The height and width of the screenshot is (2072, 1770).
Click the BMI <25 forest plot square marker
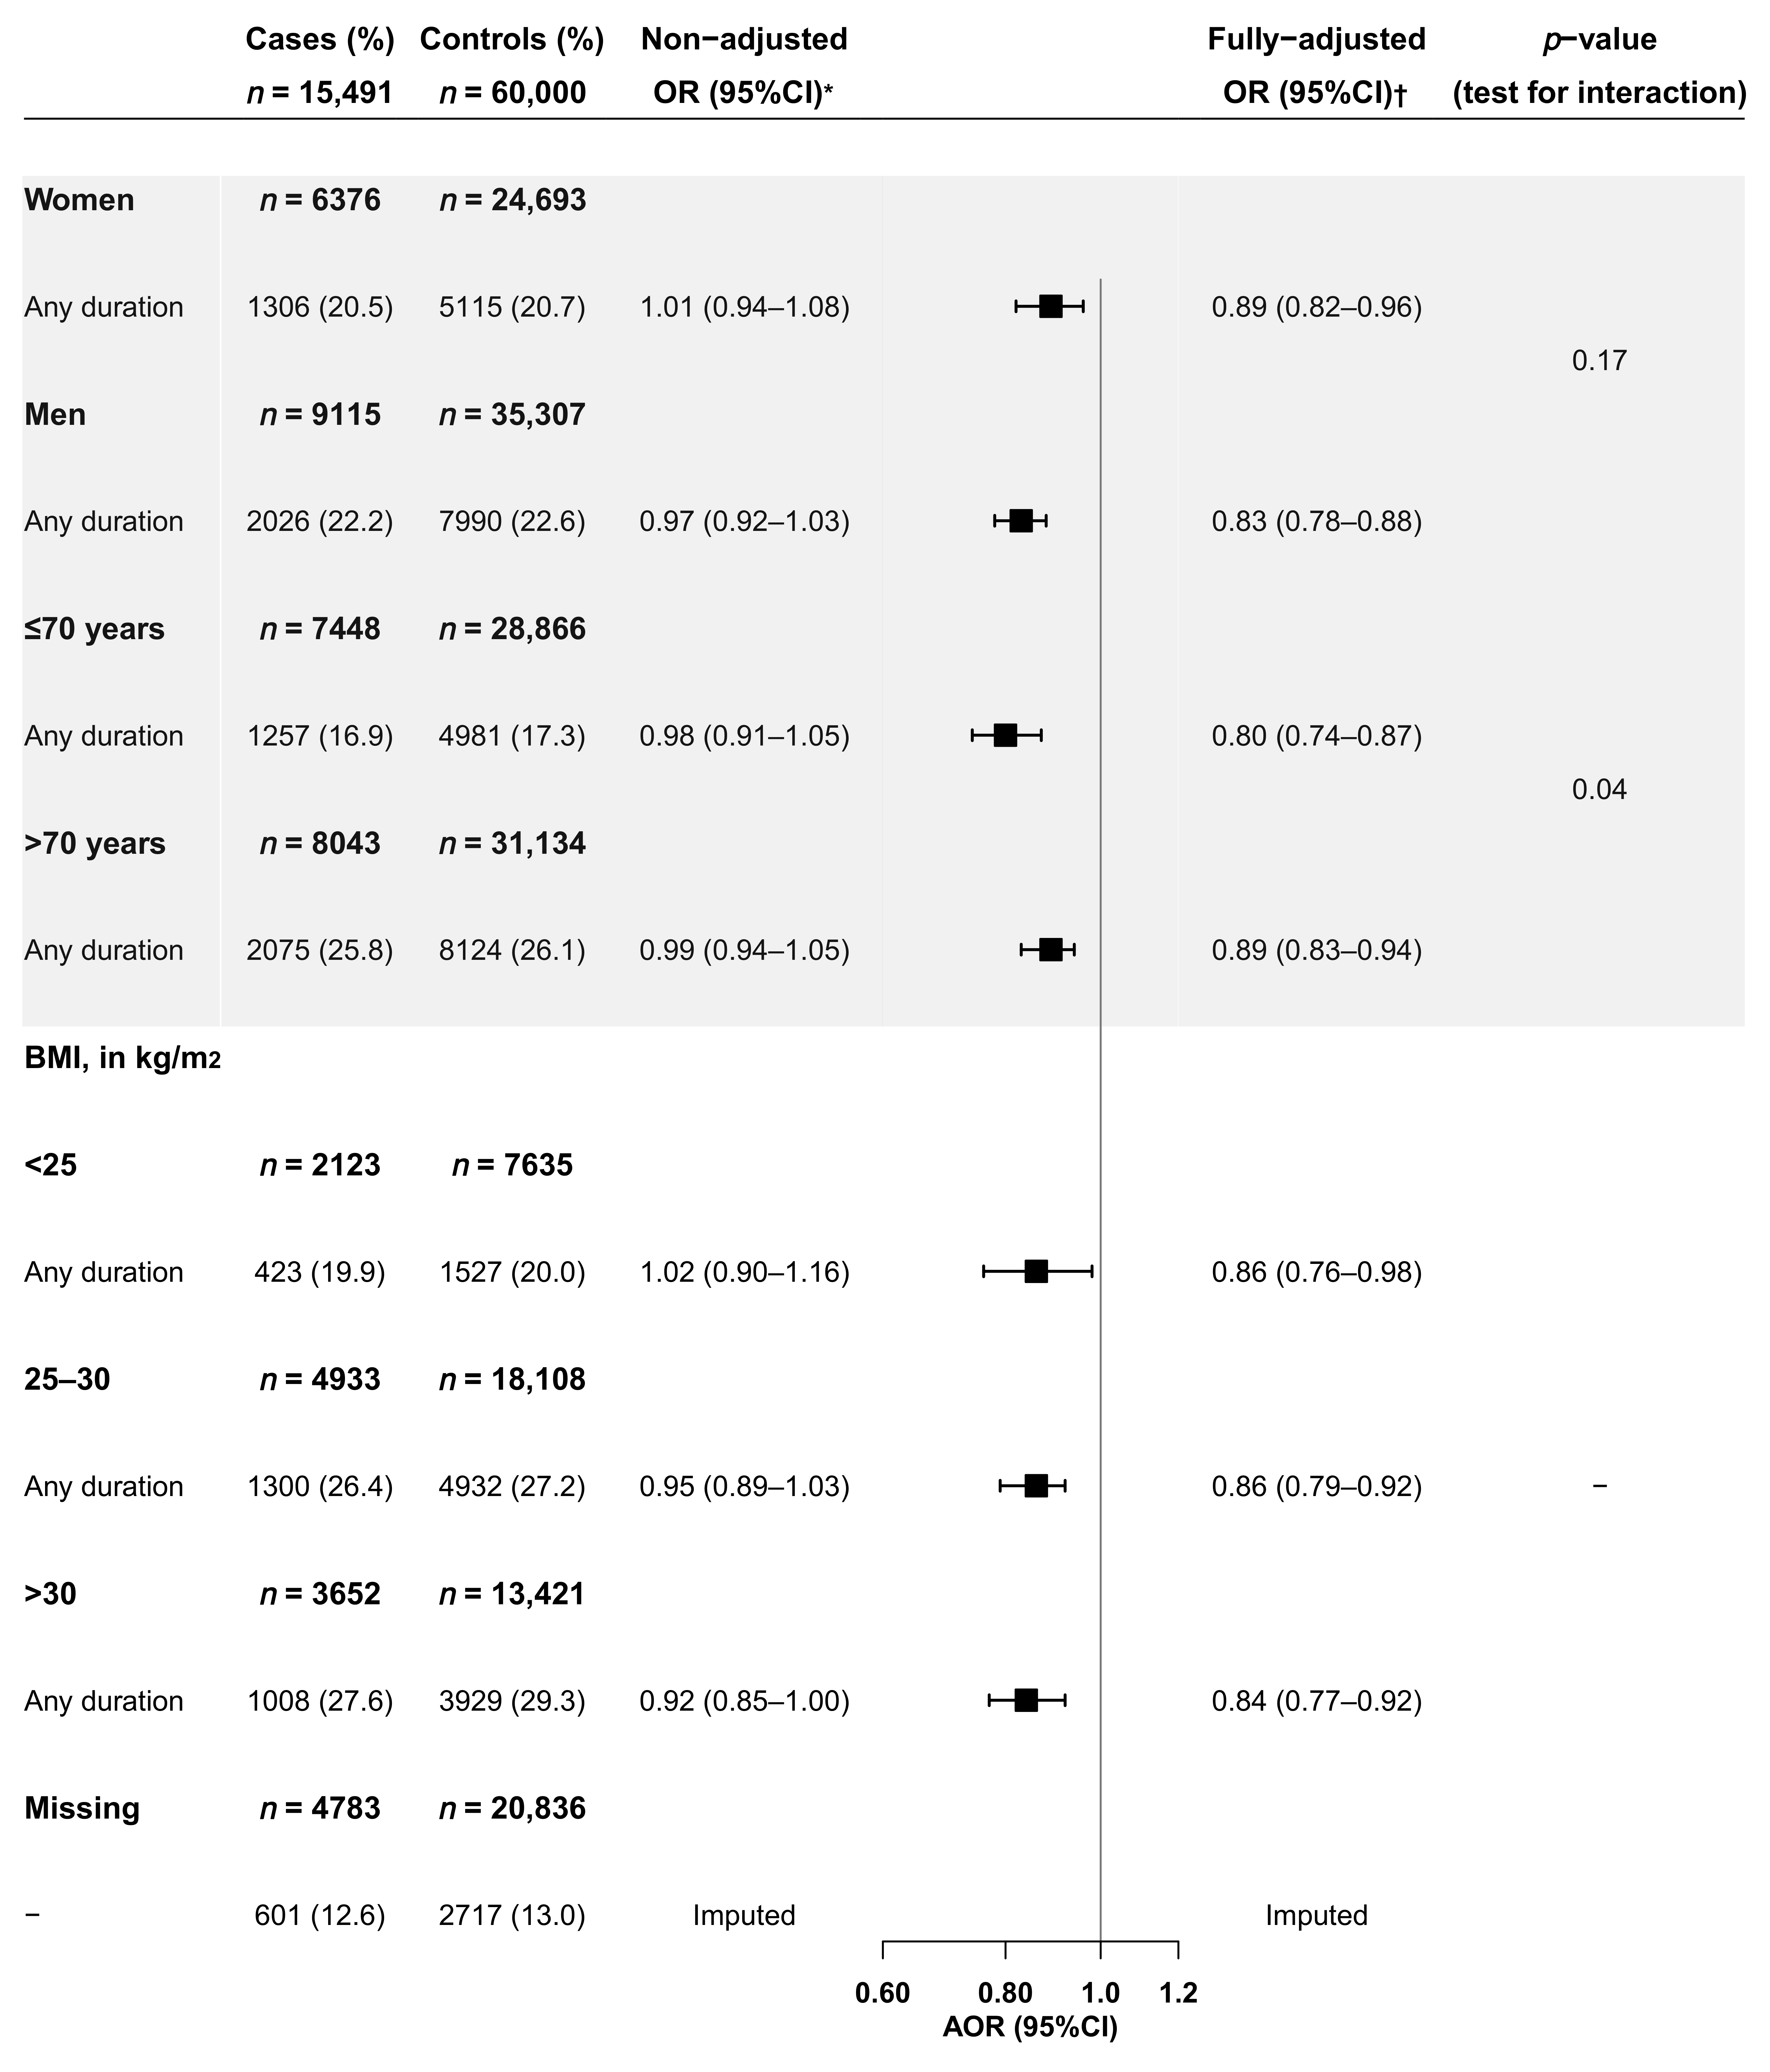(1036, 1272)
